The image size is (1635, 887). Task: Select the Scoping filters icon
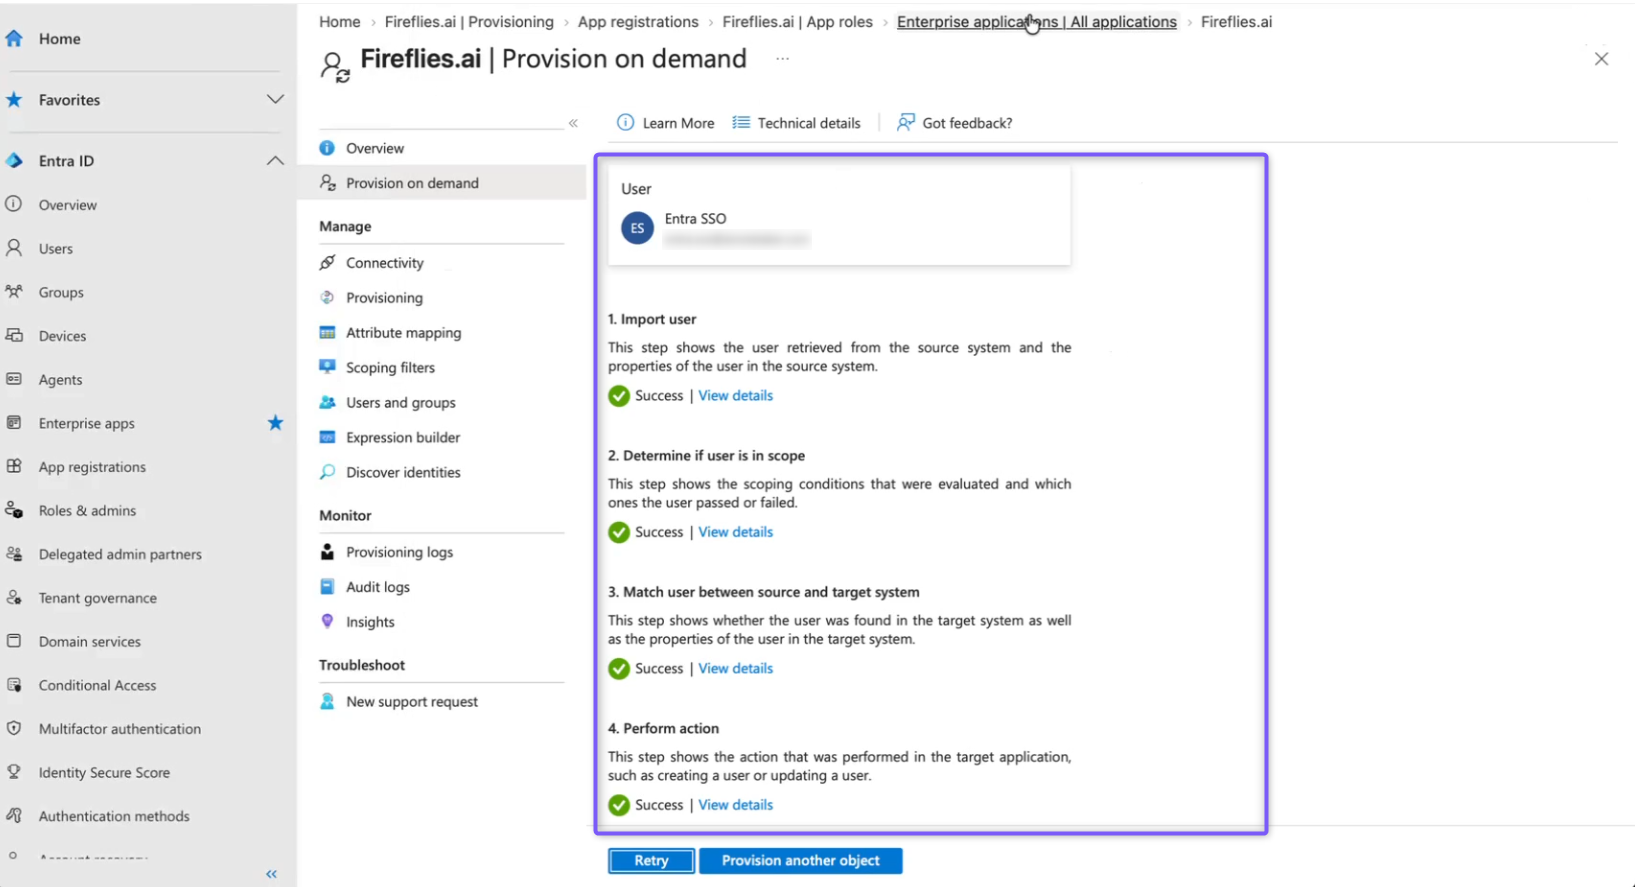(x=327, y=367)
